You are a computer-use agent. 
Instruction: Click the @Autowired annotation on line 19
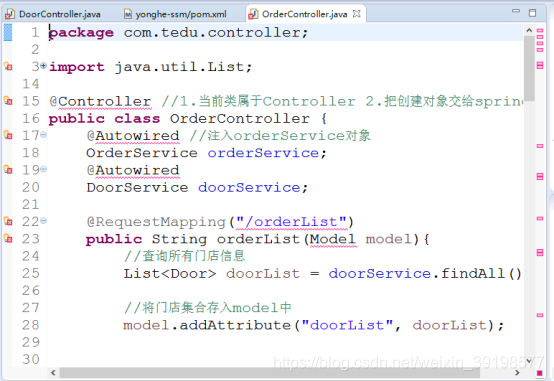coord(133,170)
